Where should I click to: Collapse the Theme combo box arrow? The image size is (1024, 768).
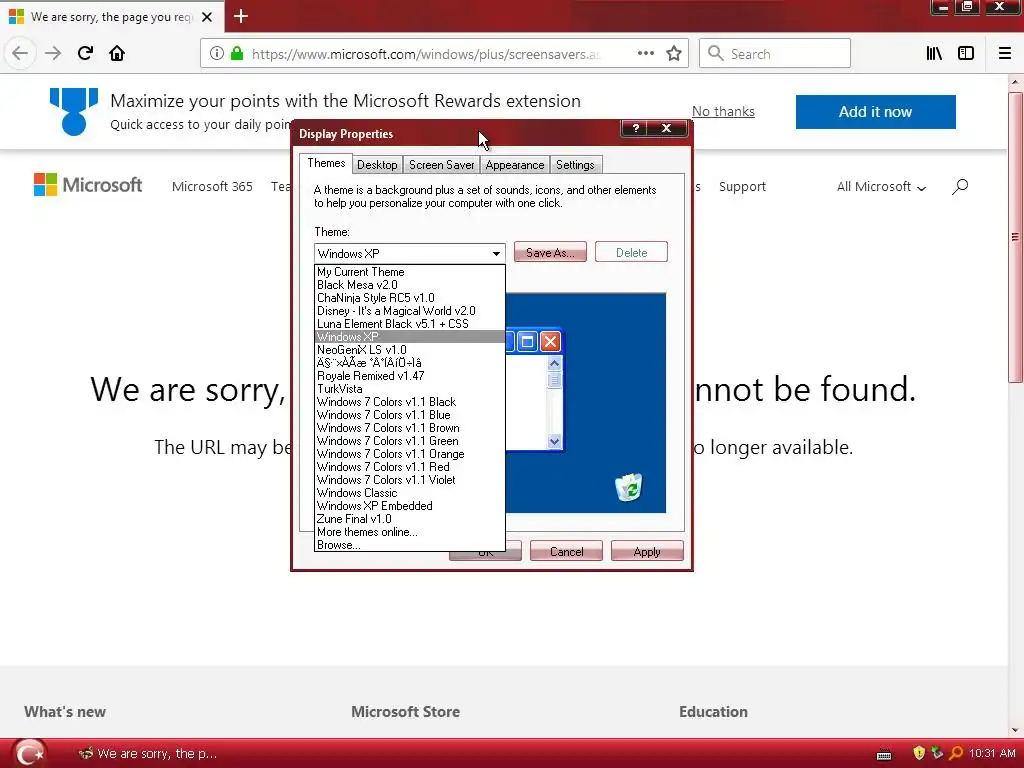tap(496, 253)
